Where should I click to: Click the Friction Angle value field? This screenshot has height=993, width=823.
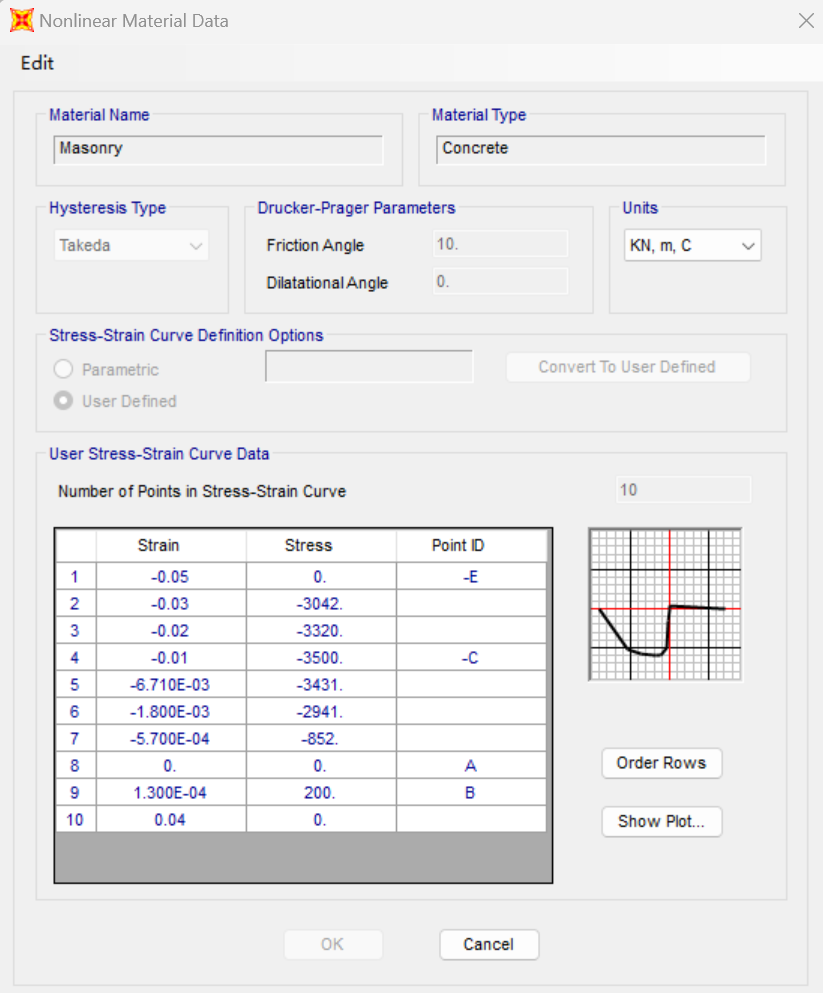point(500,244)
